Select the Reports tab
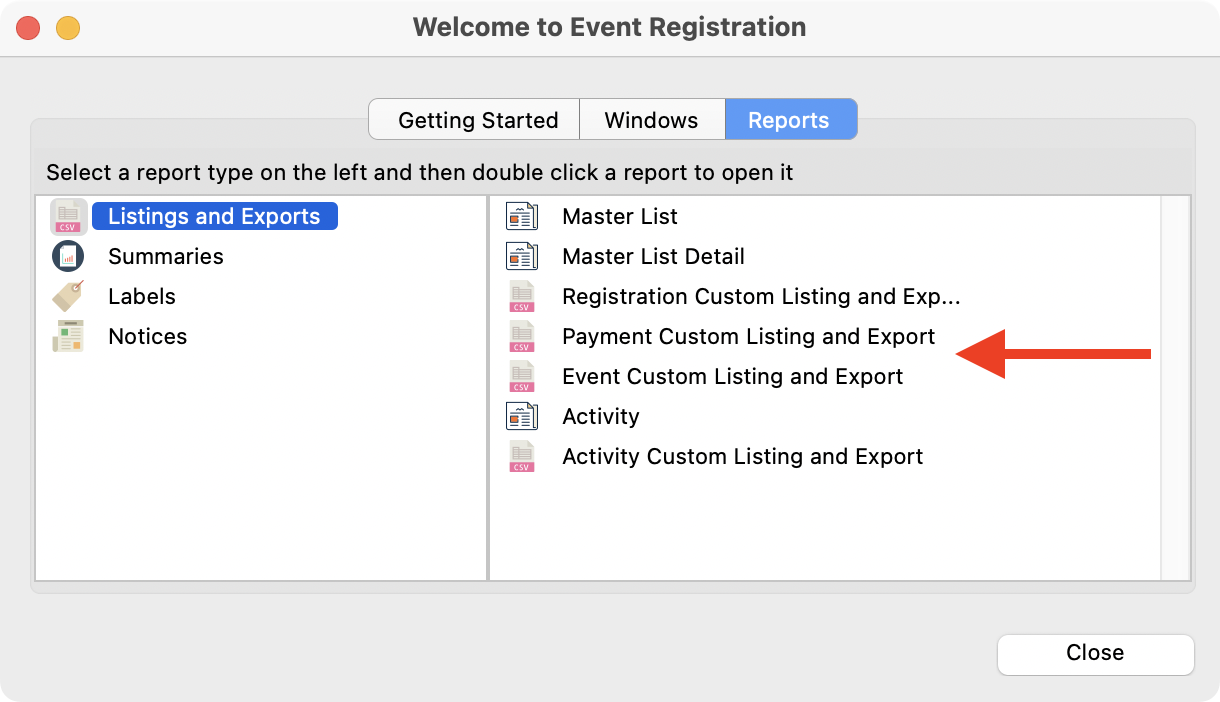The image size is (1220, 702). click(789, 120)
